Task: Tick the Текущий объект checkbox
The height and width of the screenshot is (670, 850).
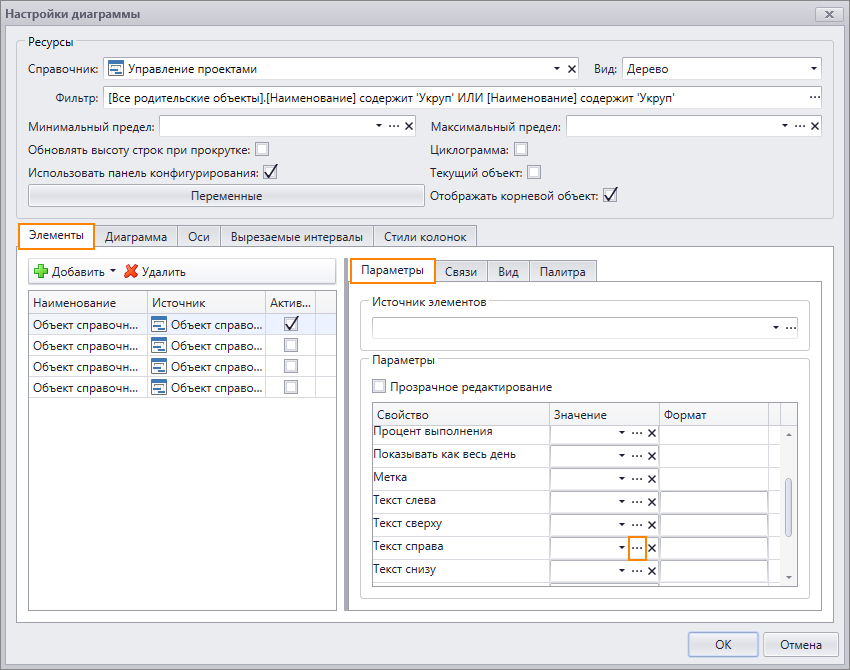Action: pyautogui.click(x=534, y=172)
